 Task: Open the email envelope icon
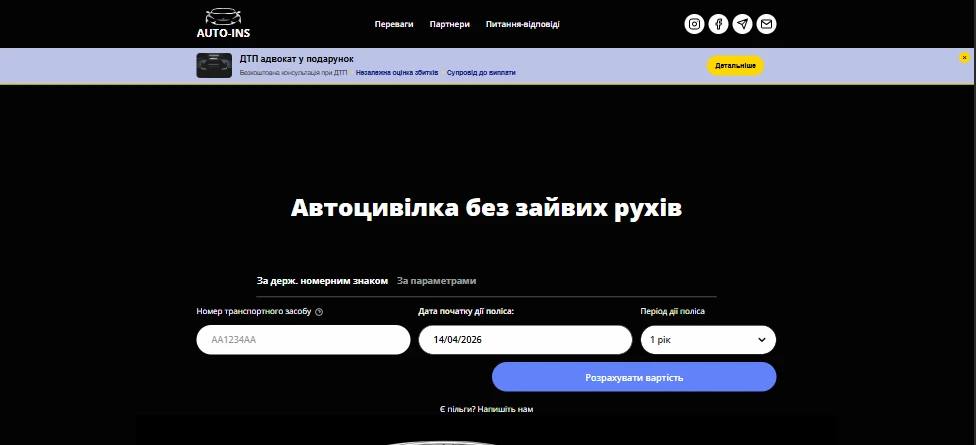[x=766, y=24]
